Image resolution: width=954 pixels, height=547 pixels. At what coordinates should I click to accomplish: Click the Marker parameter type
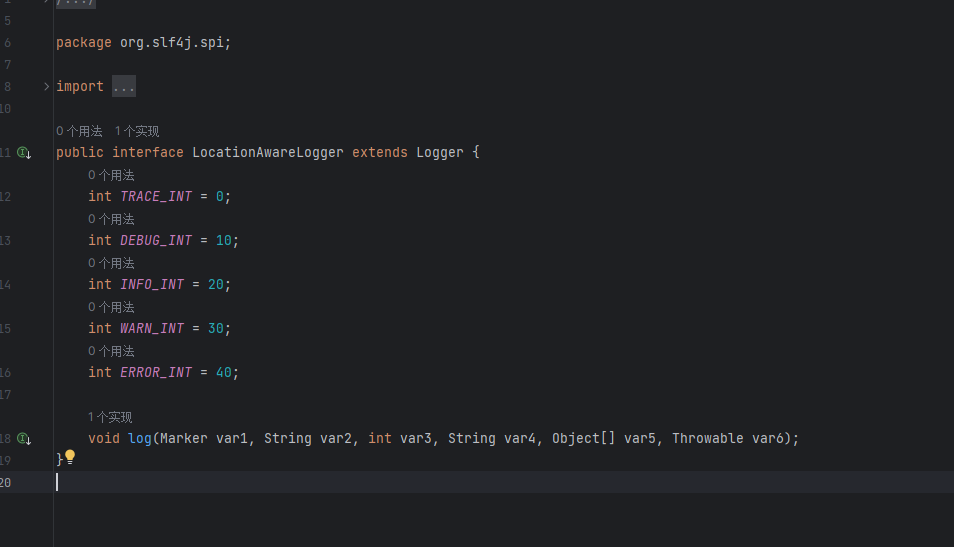183,438
